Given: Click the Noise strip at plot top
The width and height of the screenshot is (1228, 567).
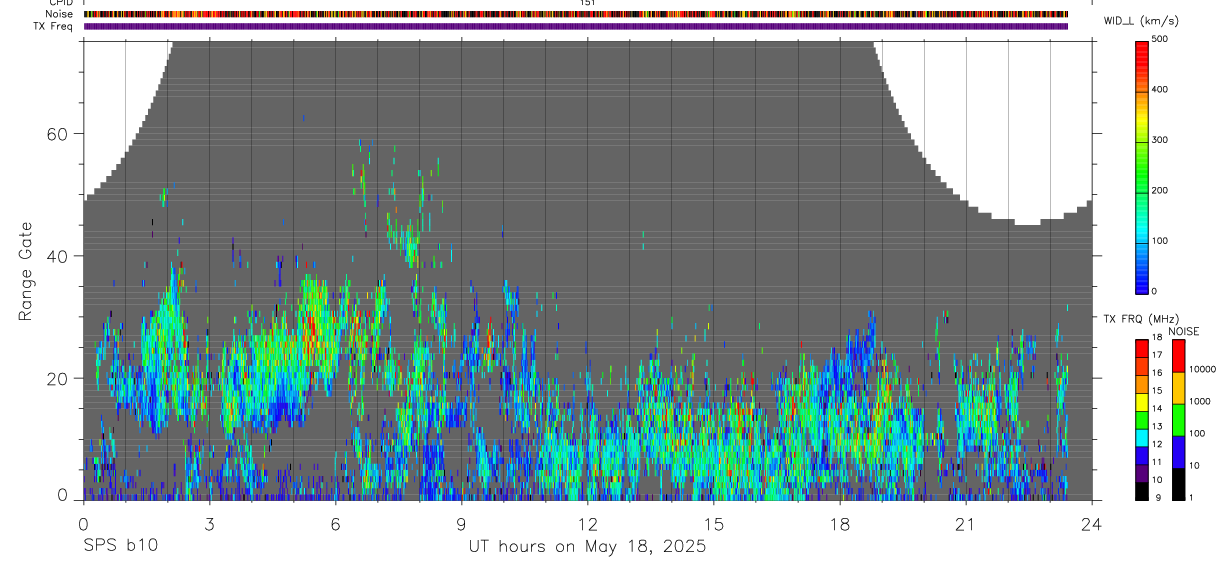Looking at the screenshot, I should (x=576, y=14).
